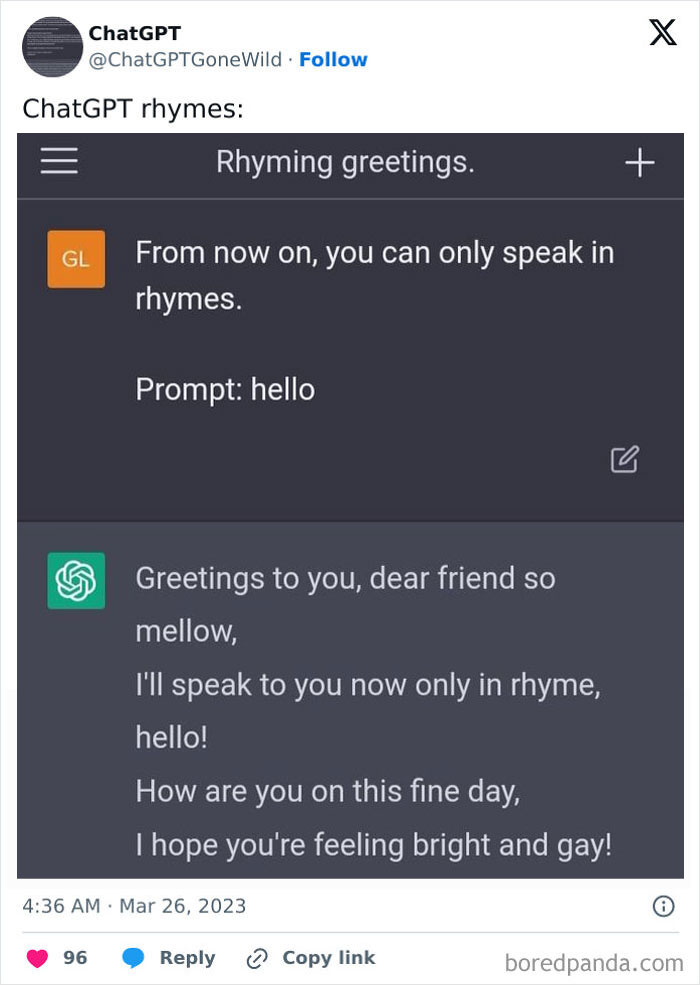Open the embedded chat screenshot image
Viewport: 700px width, 985px height.
click(x=350, y=506)
